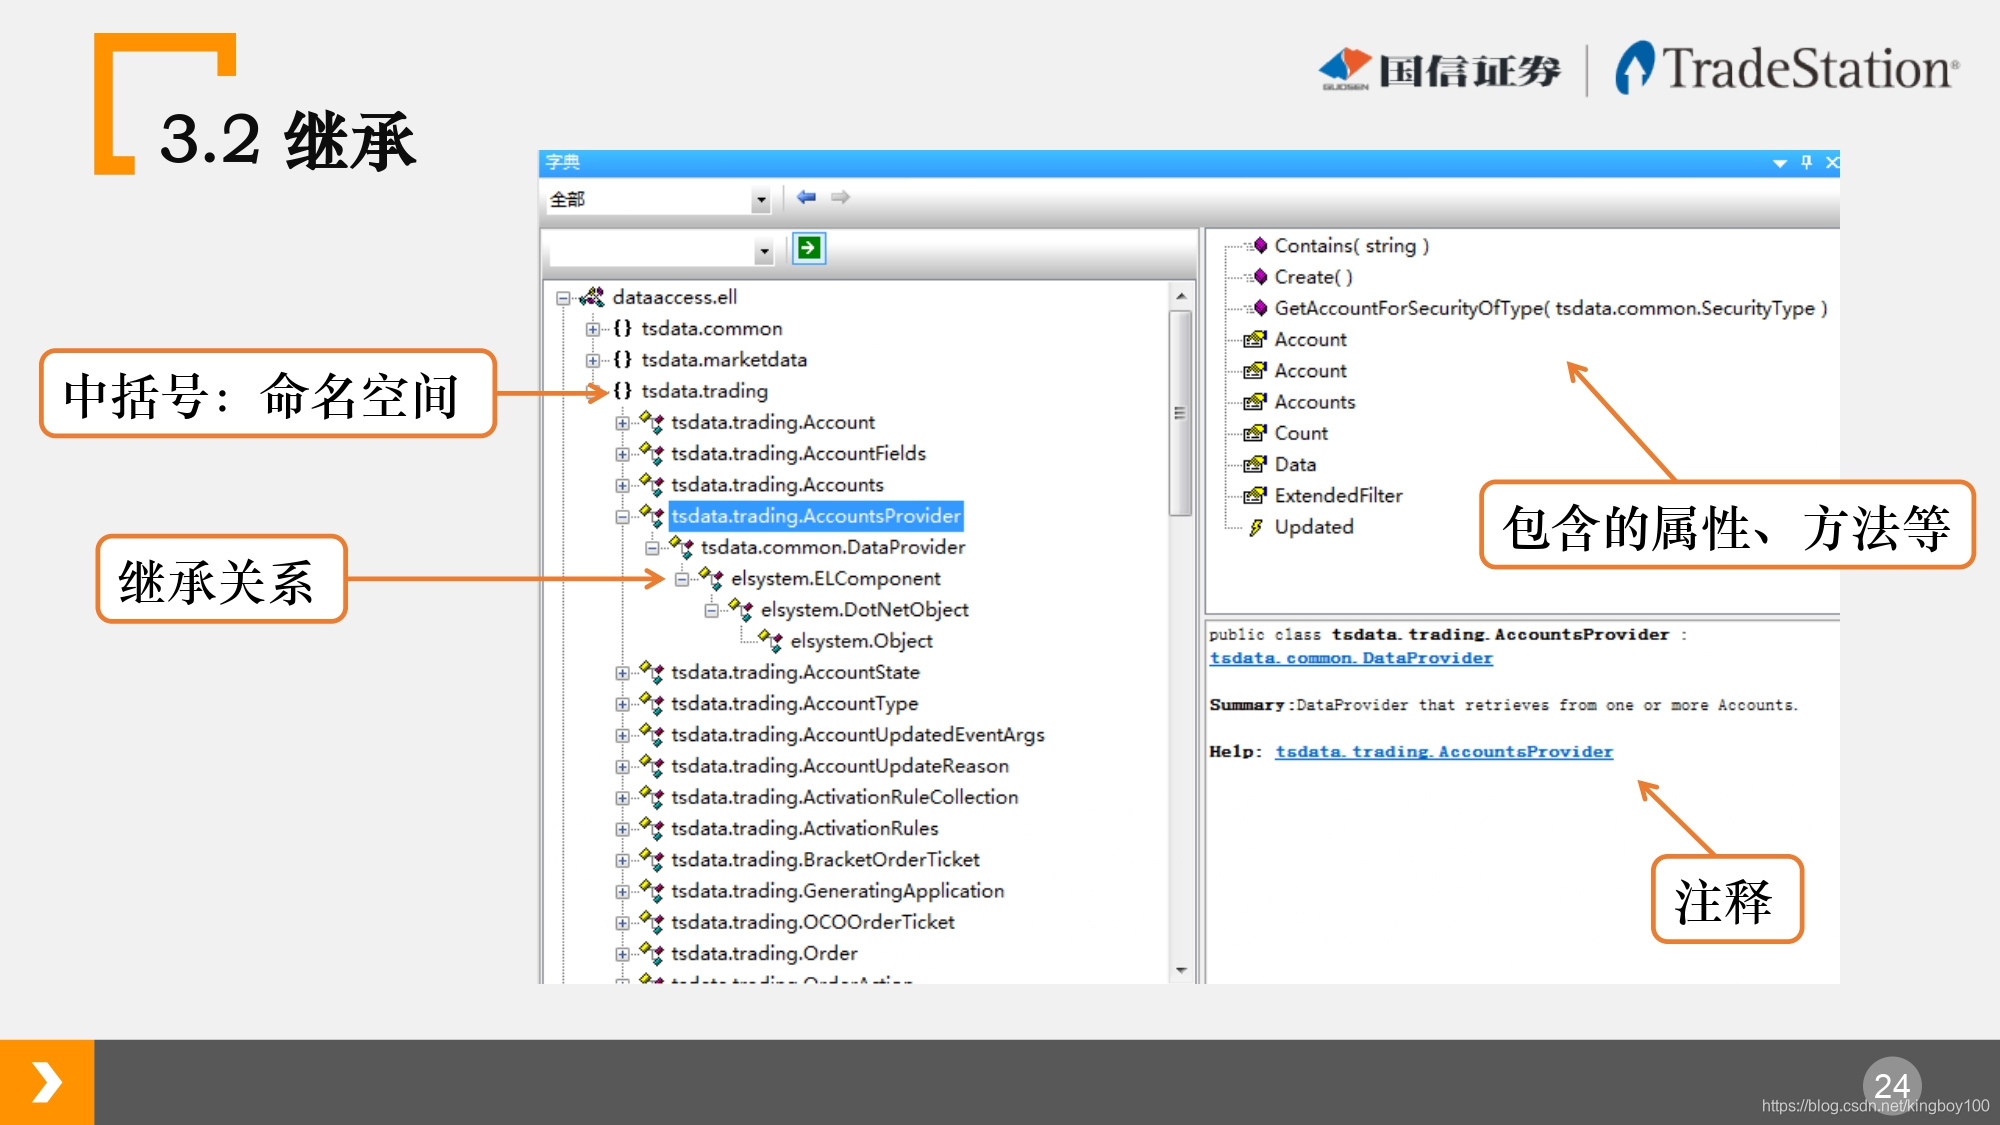Collapse the tsdata.trading.AccountsProvider node
The image size is (2000, 1125).
pos(622,517)
